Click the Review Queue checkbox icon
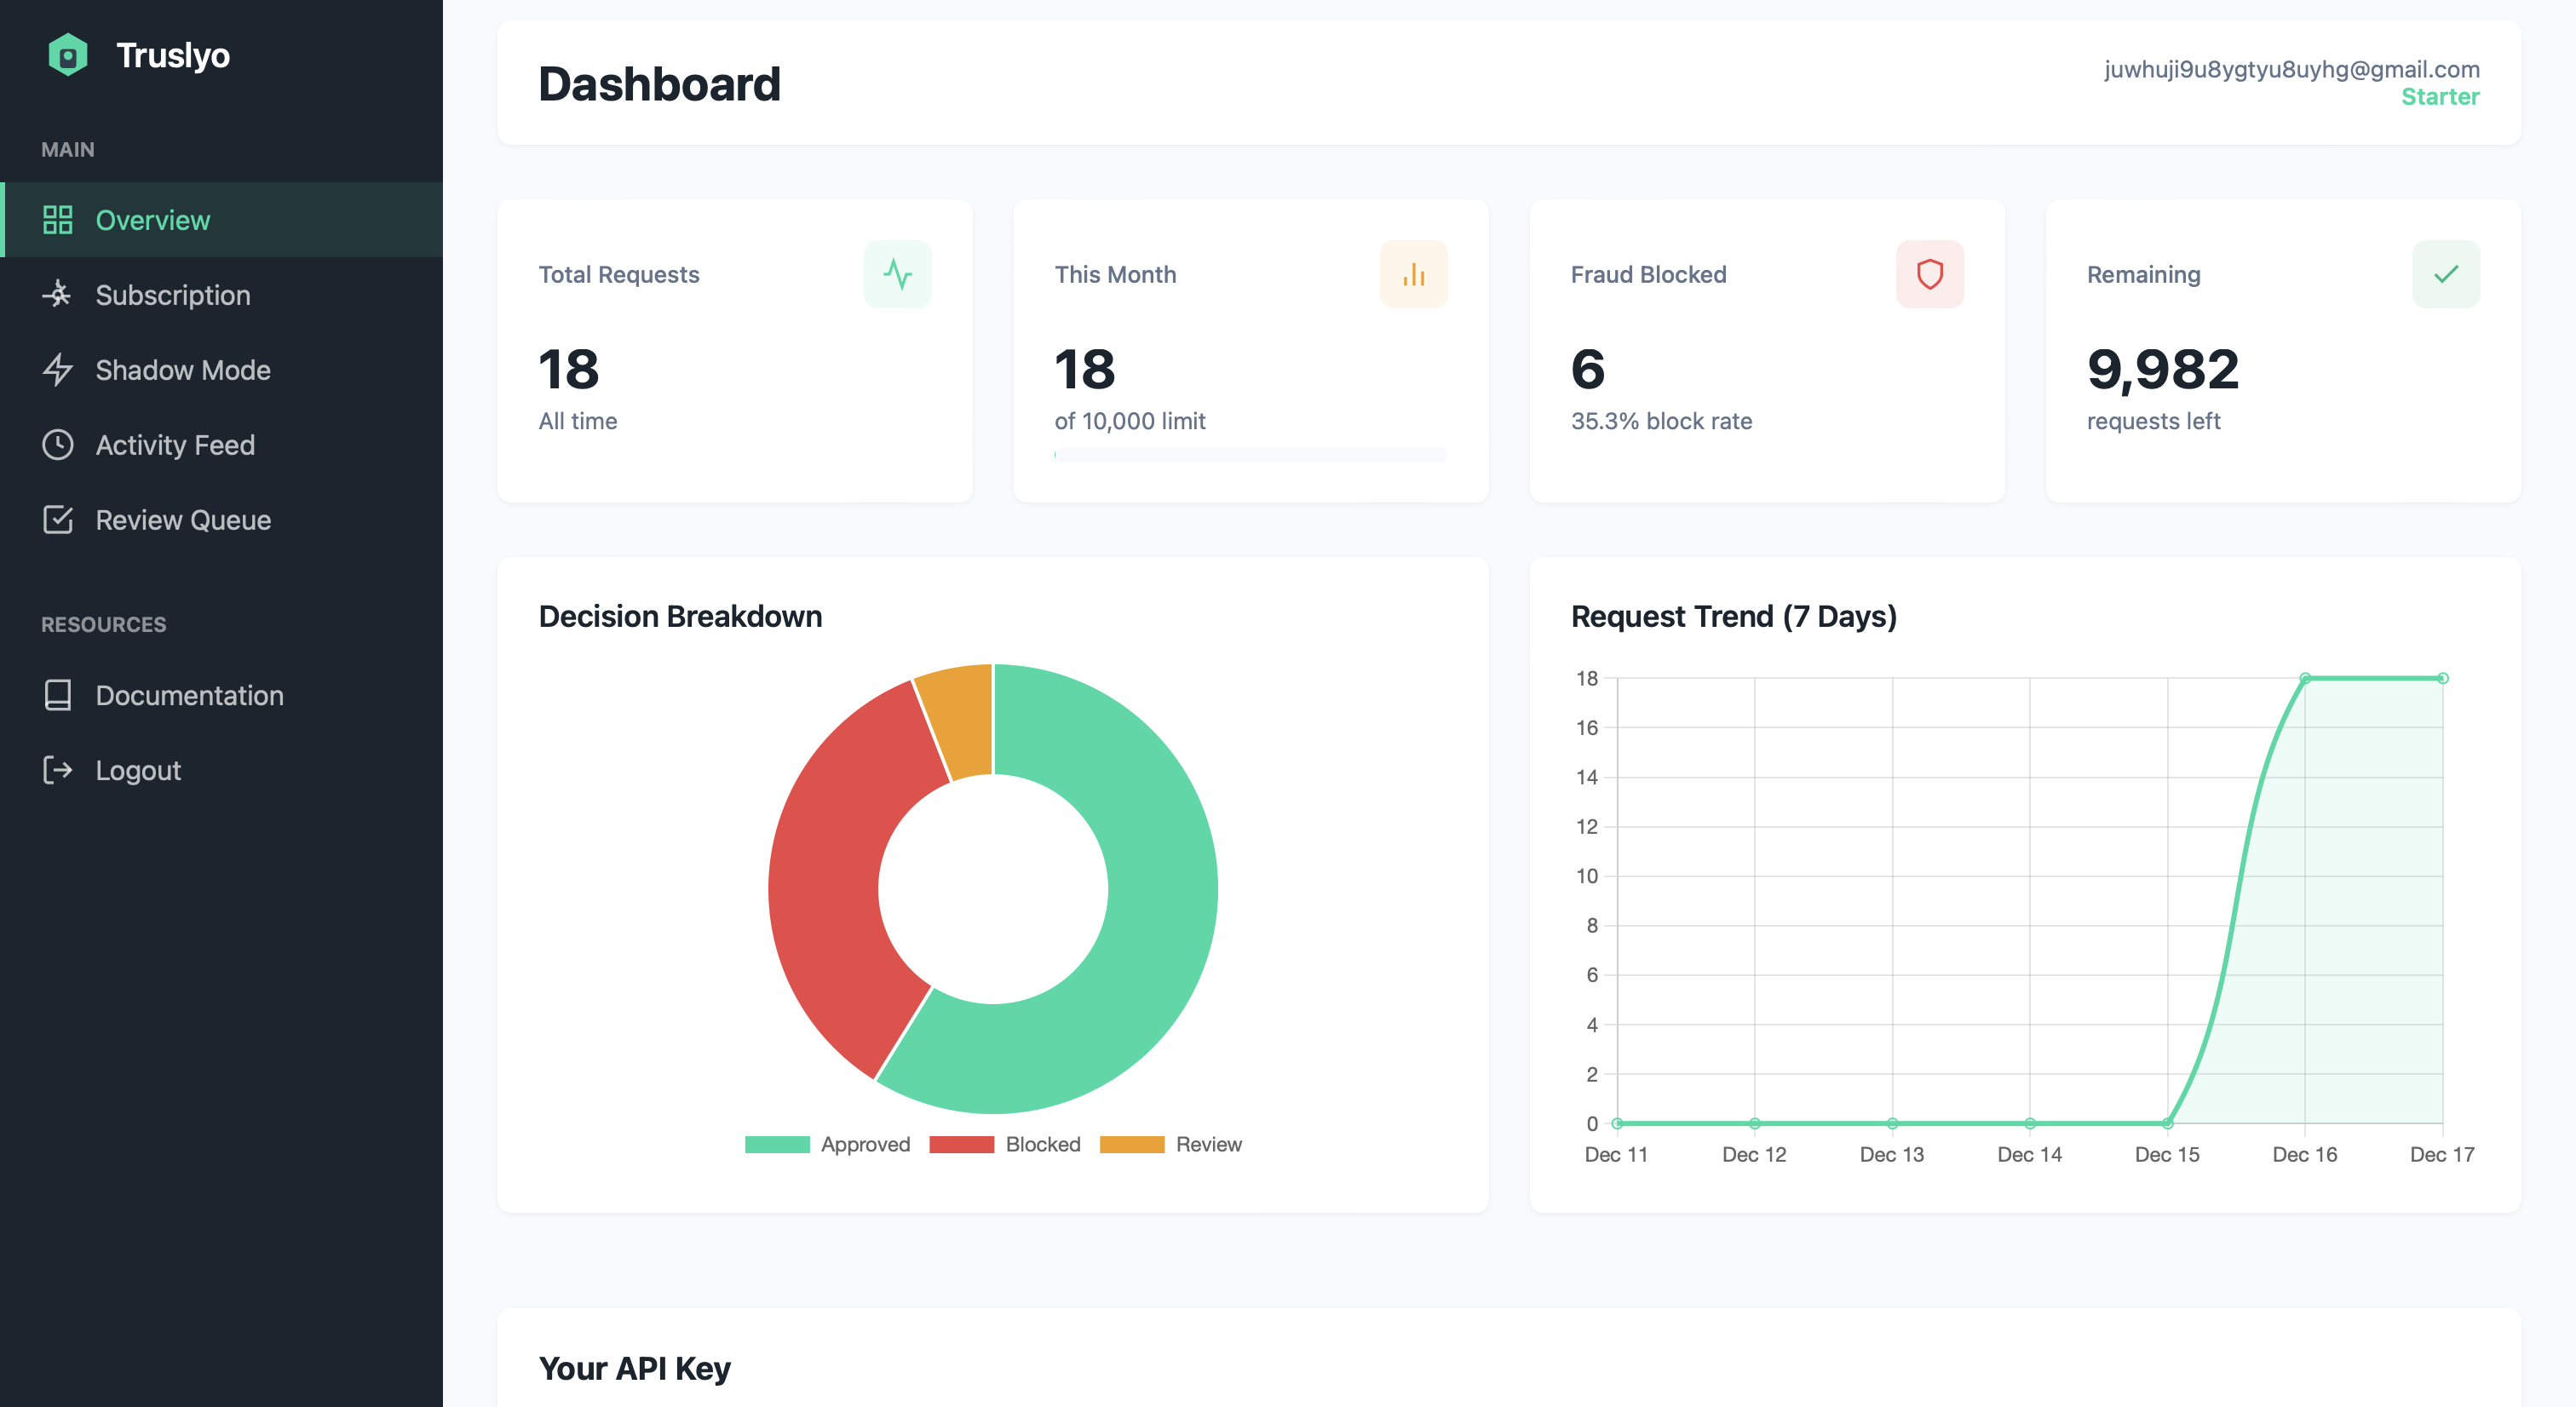The height and width of the screenshot is (1407, 2576). click(x=58, y=520)
